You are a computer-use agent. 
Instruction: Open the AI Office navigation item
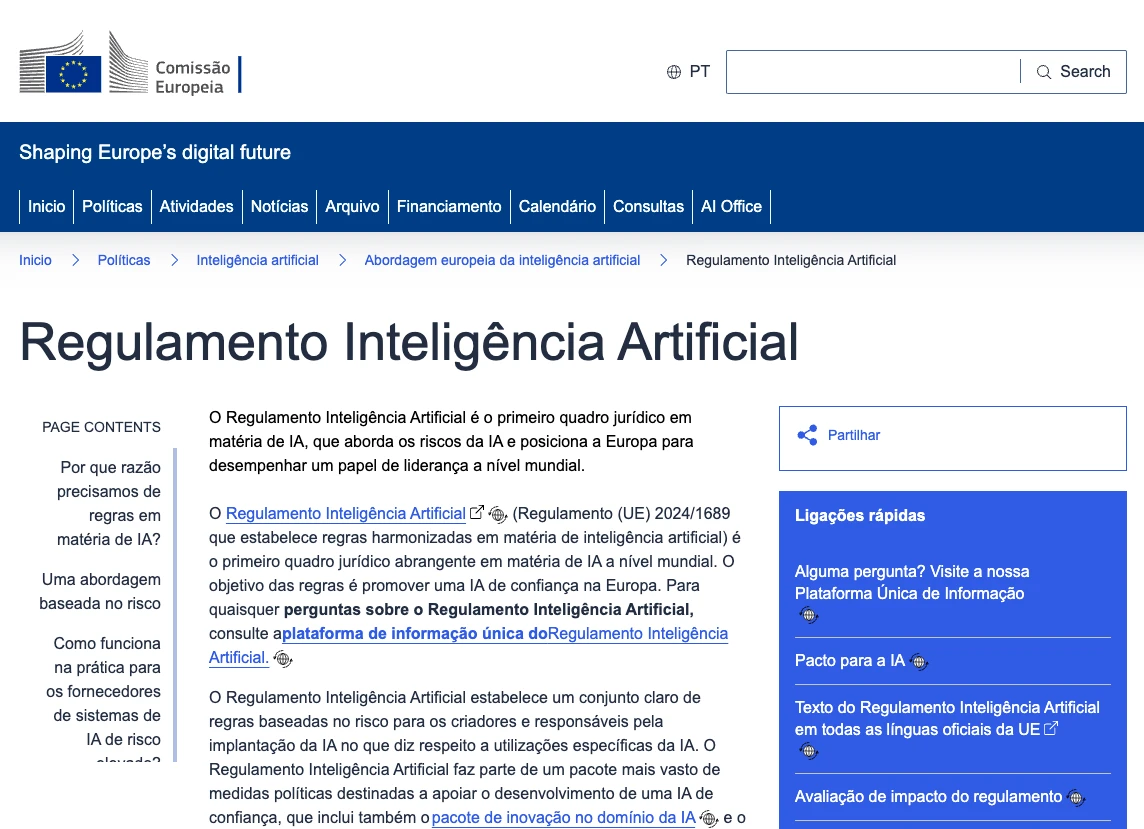click(731, 206)
